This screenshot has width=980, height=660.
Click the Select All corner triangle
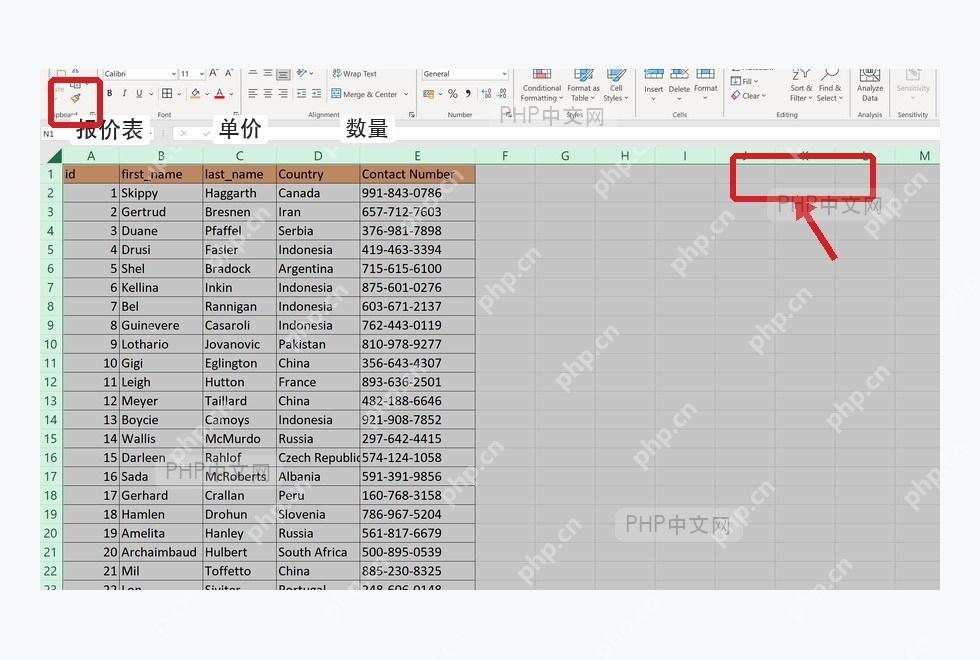point(54,156)
